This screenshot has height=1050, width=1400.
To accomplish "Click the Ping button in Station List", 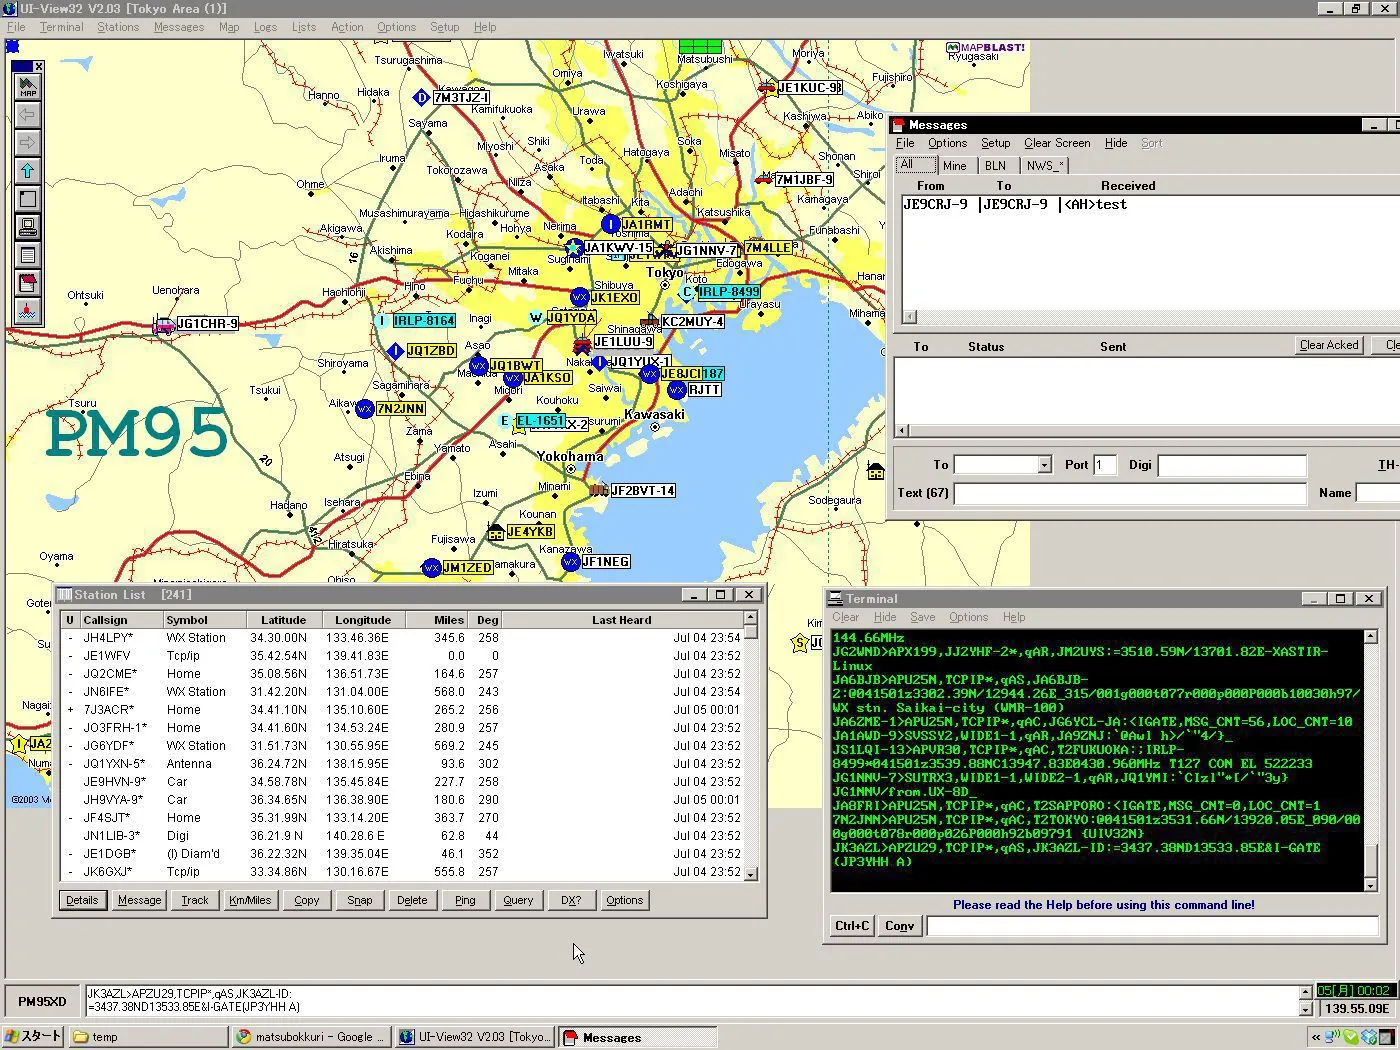I will [465, 900].
